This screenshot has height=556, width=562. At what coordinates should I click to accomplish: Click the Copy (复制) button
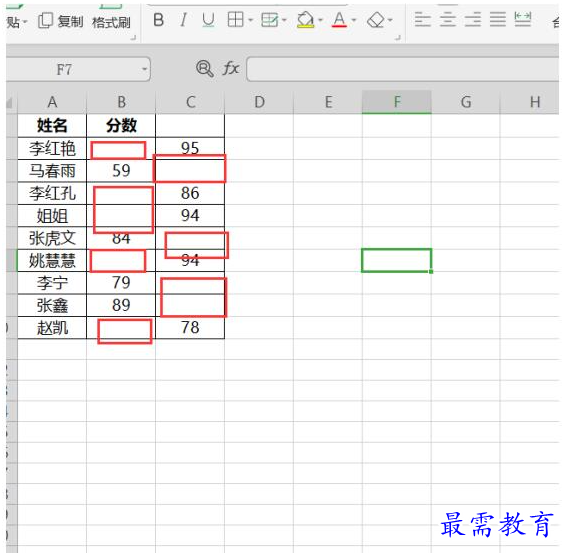coord(61,22)
